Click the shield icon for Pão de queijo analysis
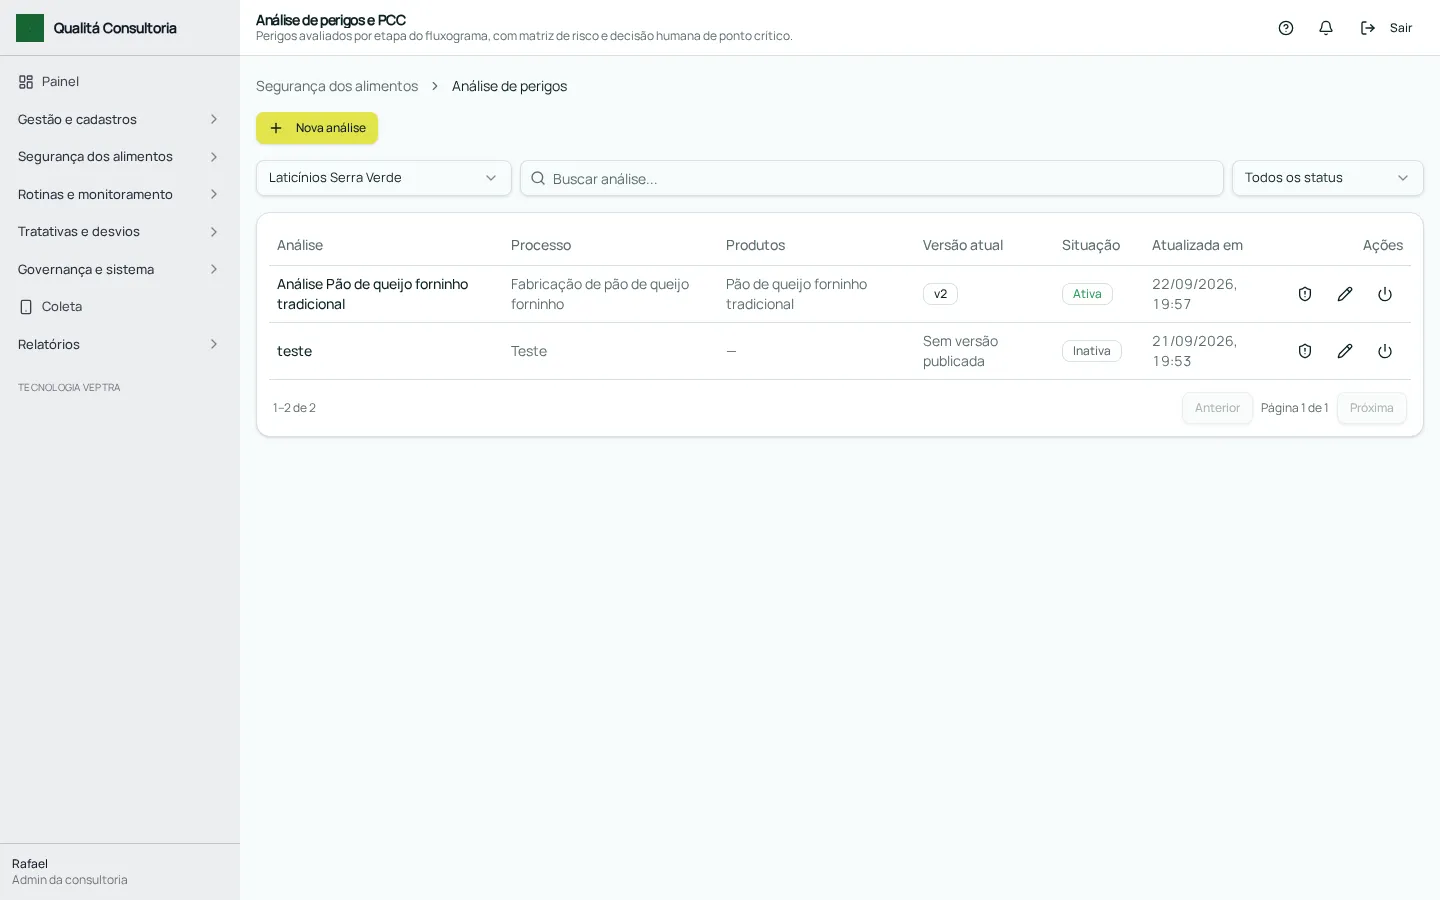This screenshot has width=1440, height=900. (x=1305, y=294)
